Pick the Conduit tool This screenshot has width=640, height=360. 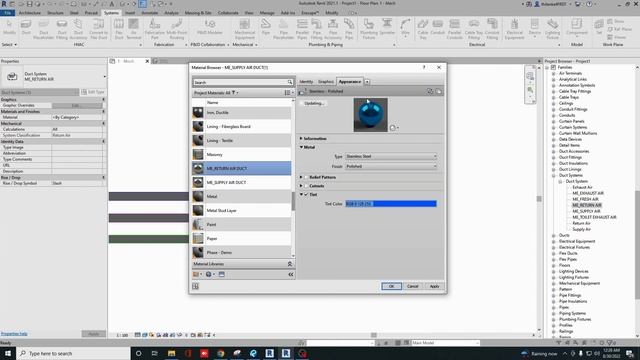(438, 27)
